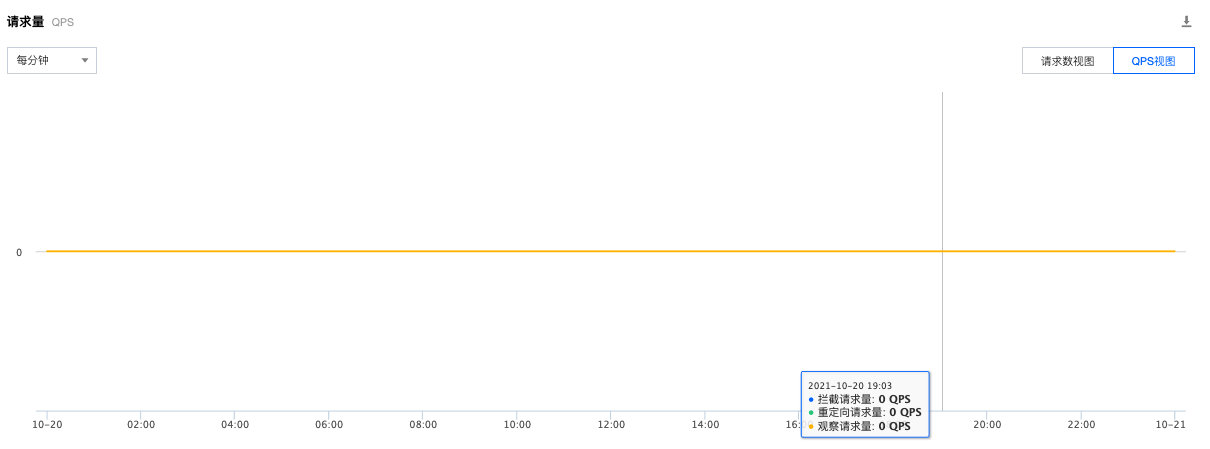1210x449 pixels.
Task: Click the blue 拦截请求量 dot in tooltip
Action: [x=811, y=399]
